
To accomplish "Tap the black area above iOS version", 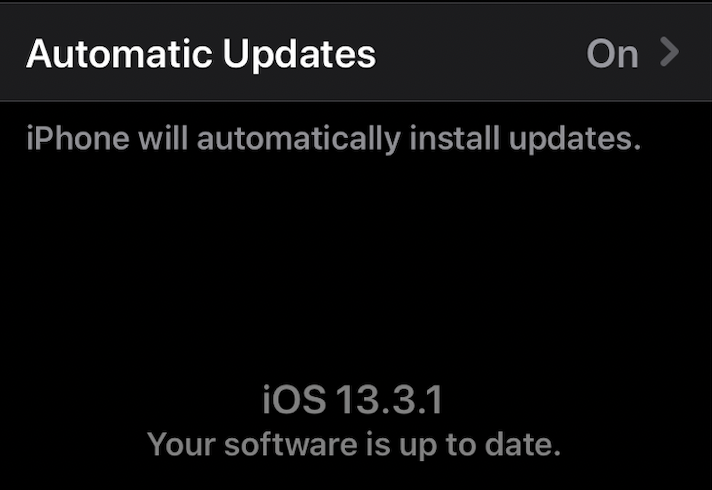I will click(356, 268).
